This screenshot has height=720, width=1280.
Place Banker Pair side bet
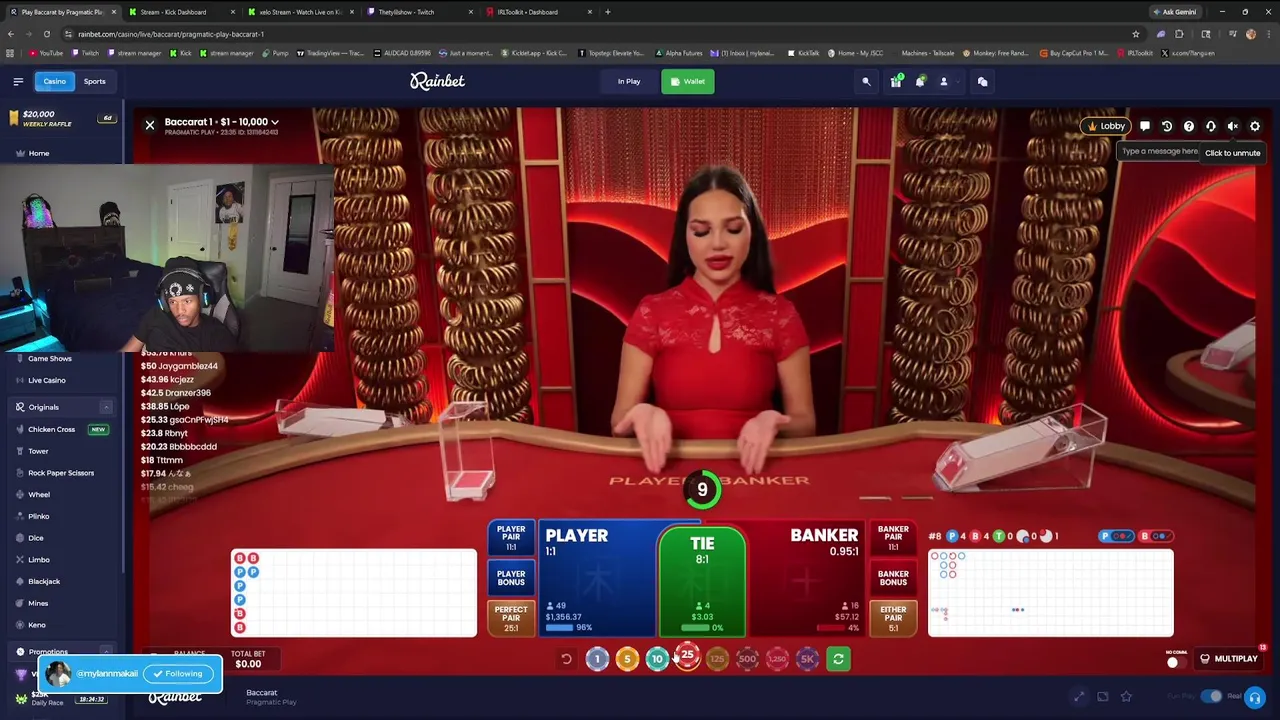pos(893,538)
